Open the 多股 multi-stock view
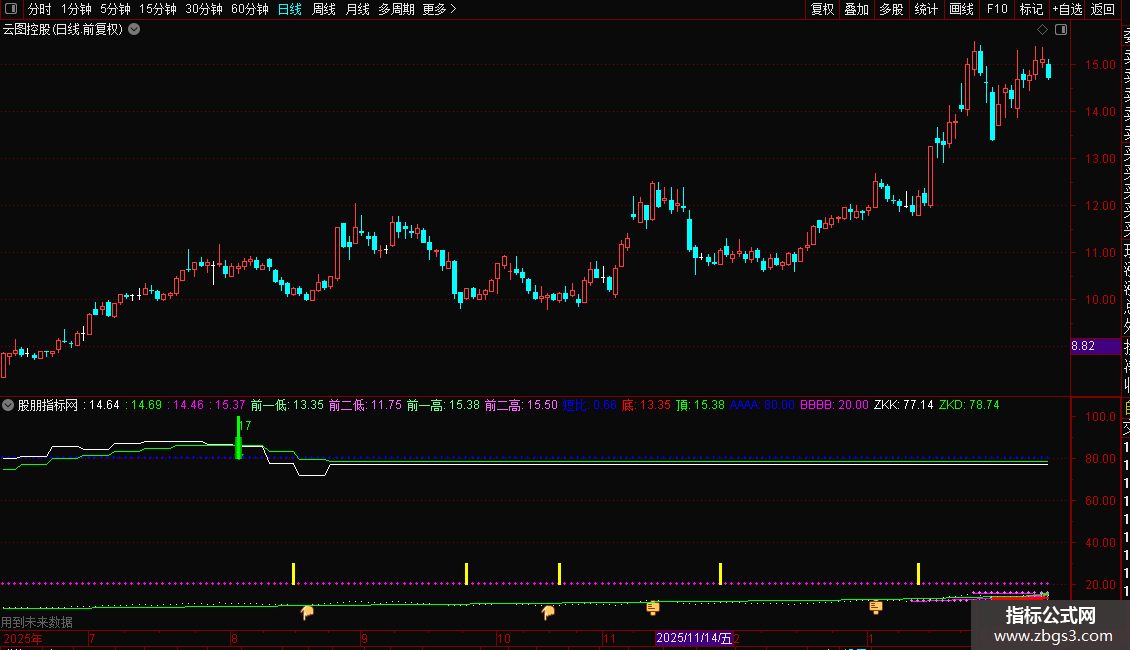 (x=891, y=9)
